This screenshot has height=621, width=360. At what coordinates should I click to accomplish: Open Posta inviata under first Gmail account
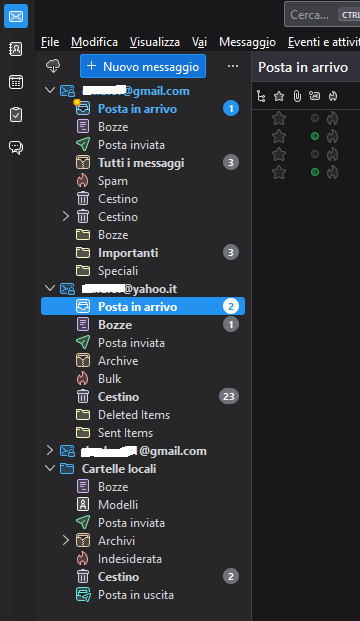(x=143, y=145)
